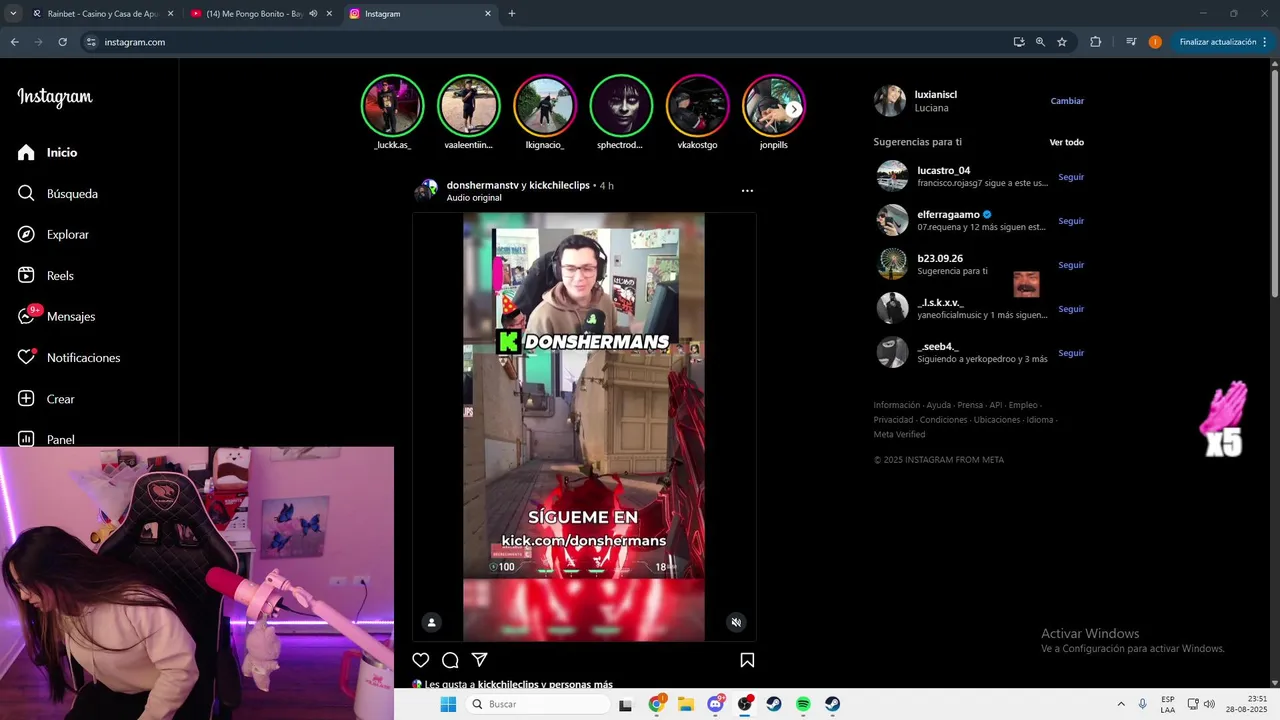Click the Información footer link
The width and height of the screenshot is (1280, 720).
[x=896, y=405]
